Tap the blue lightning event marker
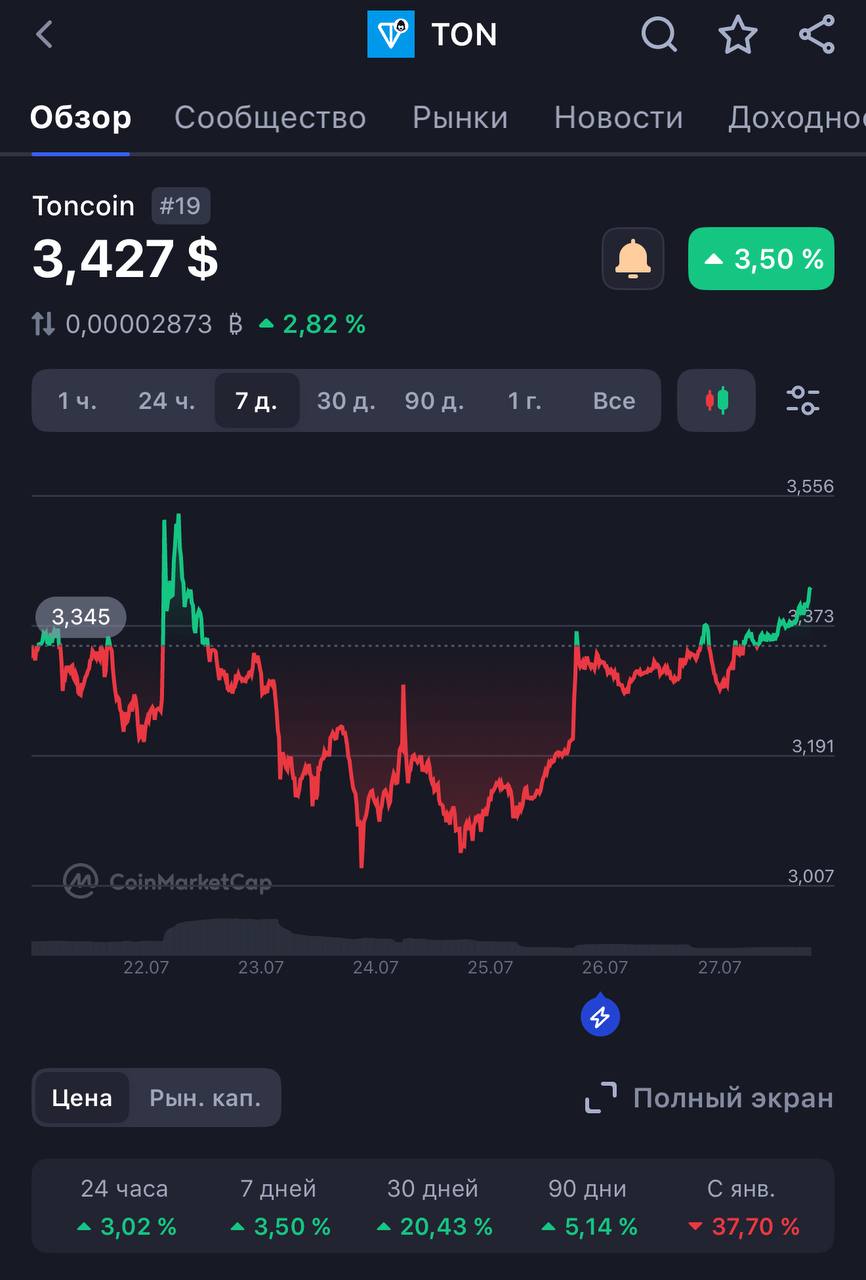This screenshot has height=1280, width=866. (x=600, y=1017)
